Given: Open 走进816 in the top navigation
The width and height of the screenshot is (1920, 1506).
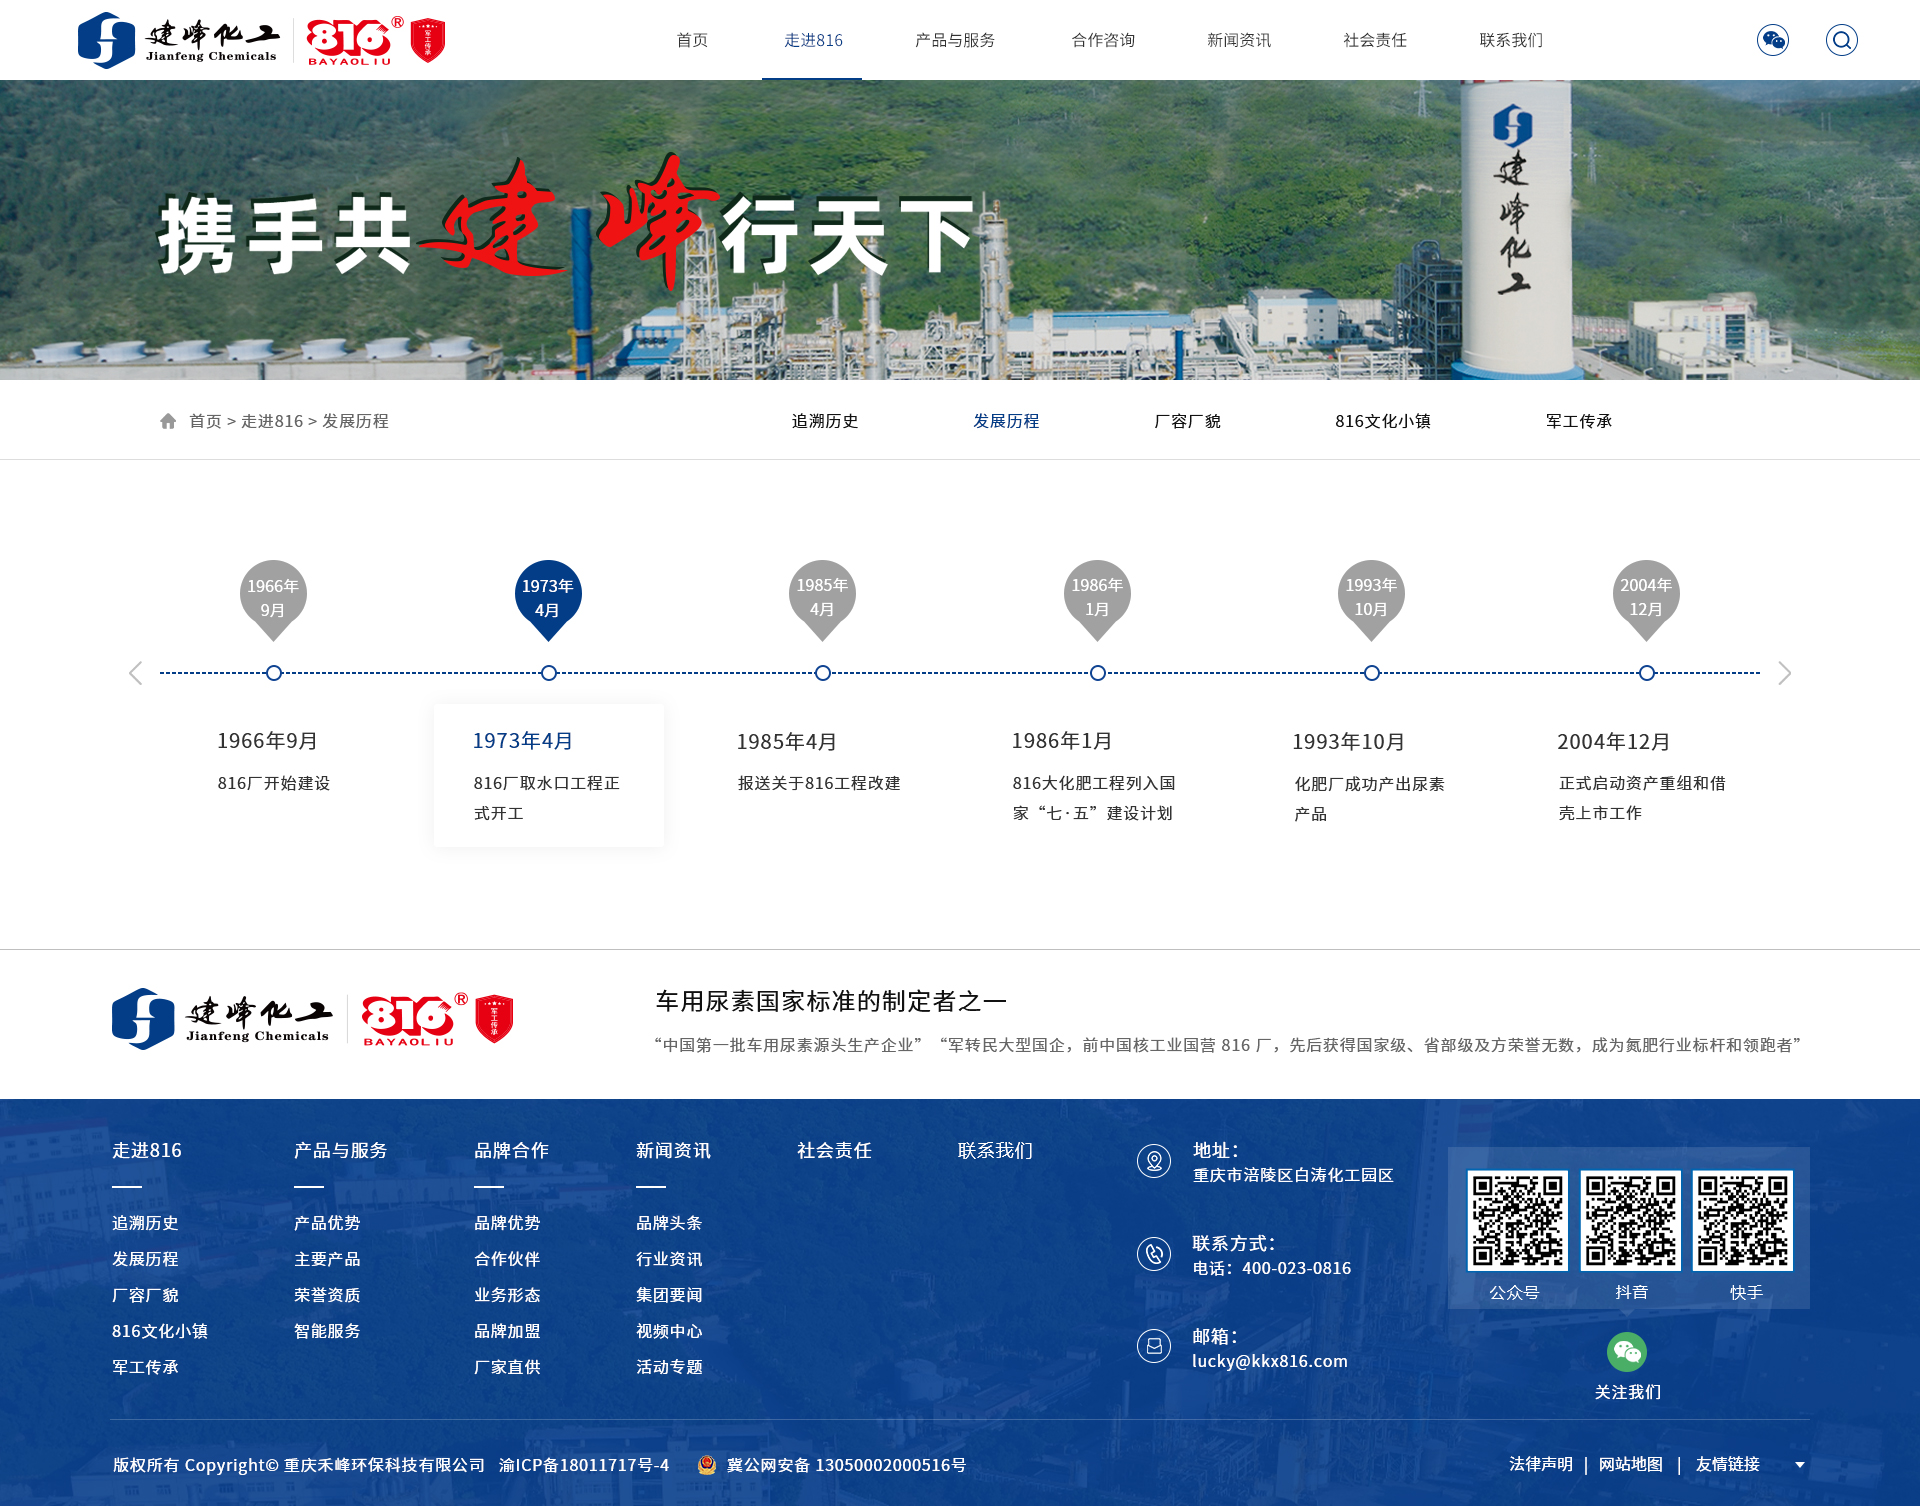Looking at the screenshot, I should point(813,40).
